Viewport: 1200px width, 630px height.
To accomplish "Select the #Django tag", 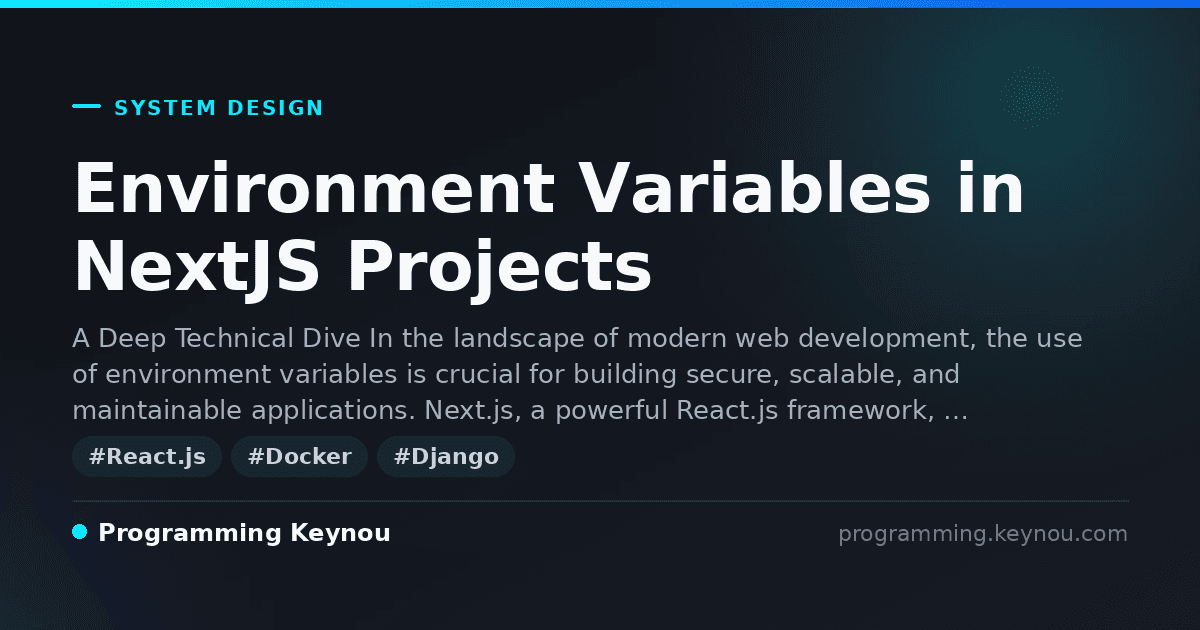I will tap(446, 457).
